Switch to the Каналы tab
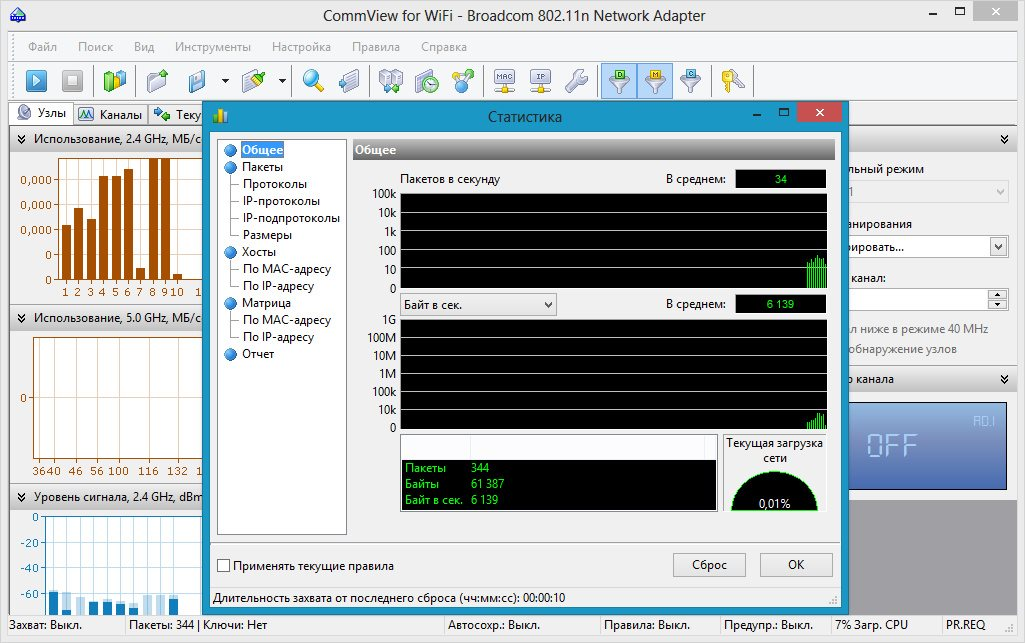1025x643 pixels. pos(111,115)
